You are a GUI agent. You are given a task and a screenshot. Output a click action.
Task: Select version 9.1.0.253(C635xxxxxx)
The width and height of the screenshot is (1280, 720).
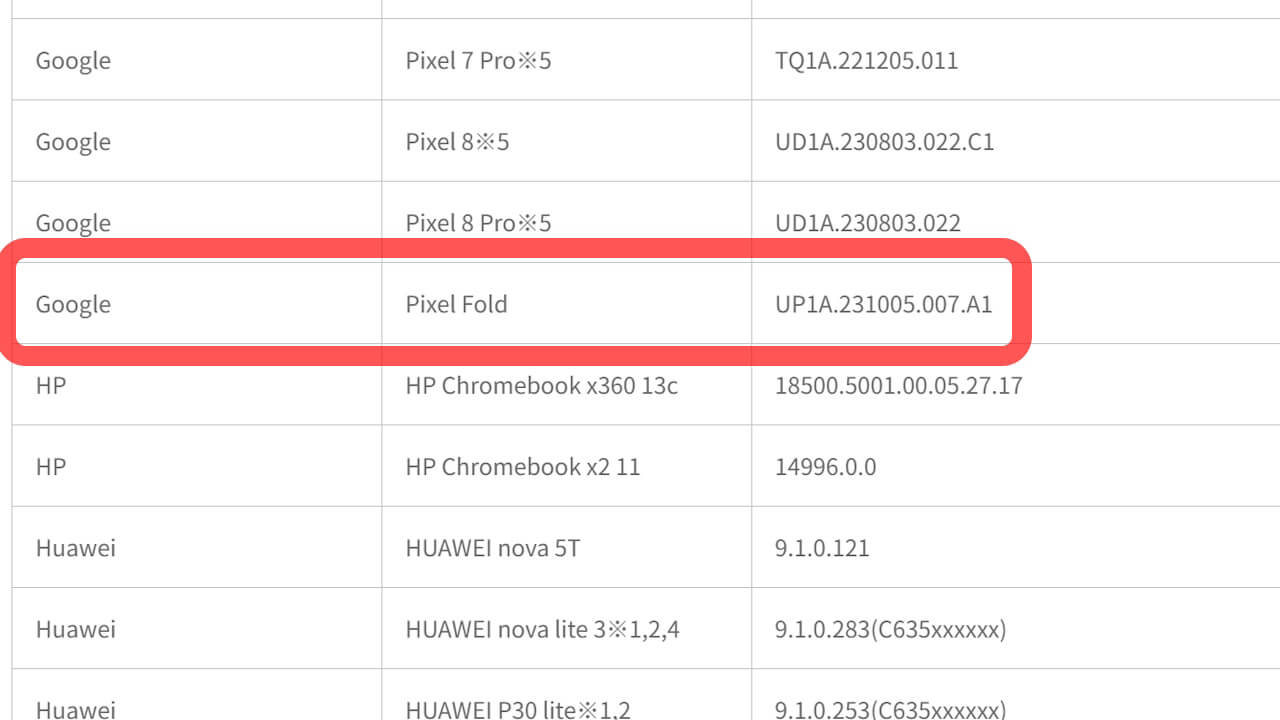click(x=890, y=709)
